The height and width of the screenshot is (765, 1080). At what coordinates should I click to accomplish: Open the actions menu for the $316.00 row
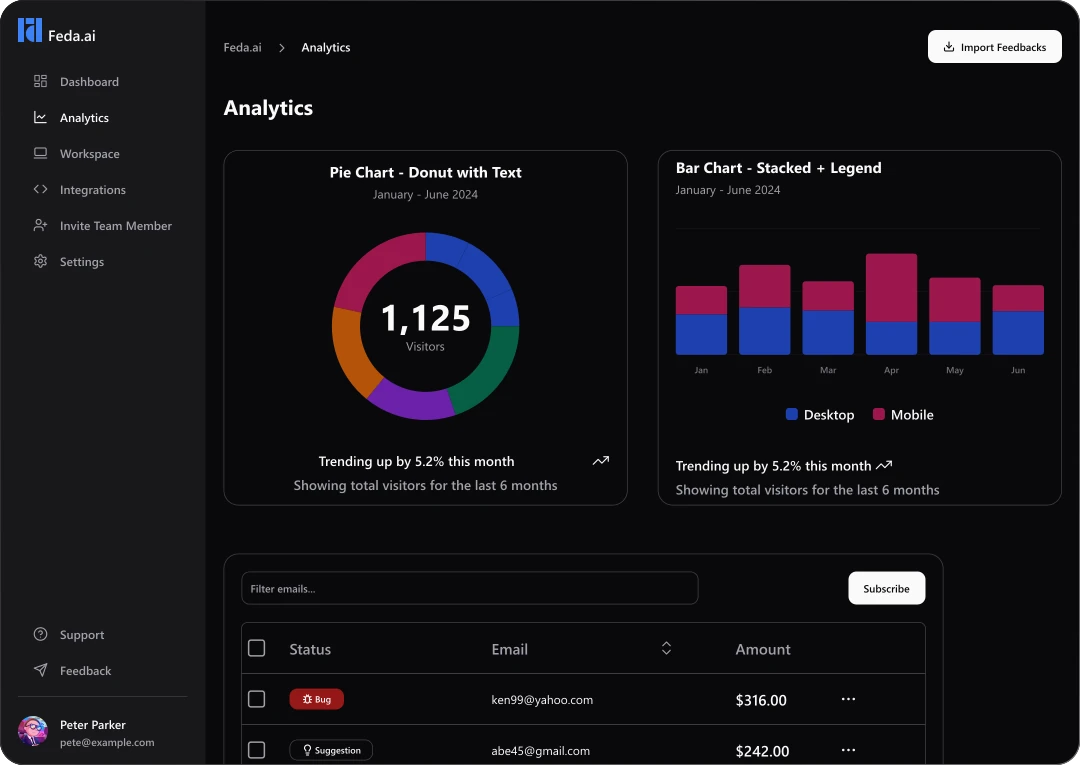click(848, 699)
